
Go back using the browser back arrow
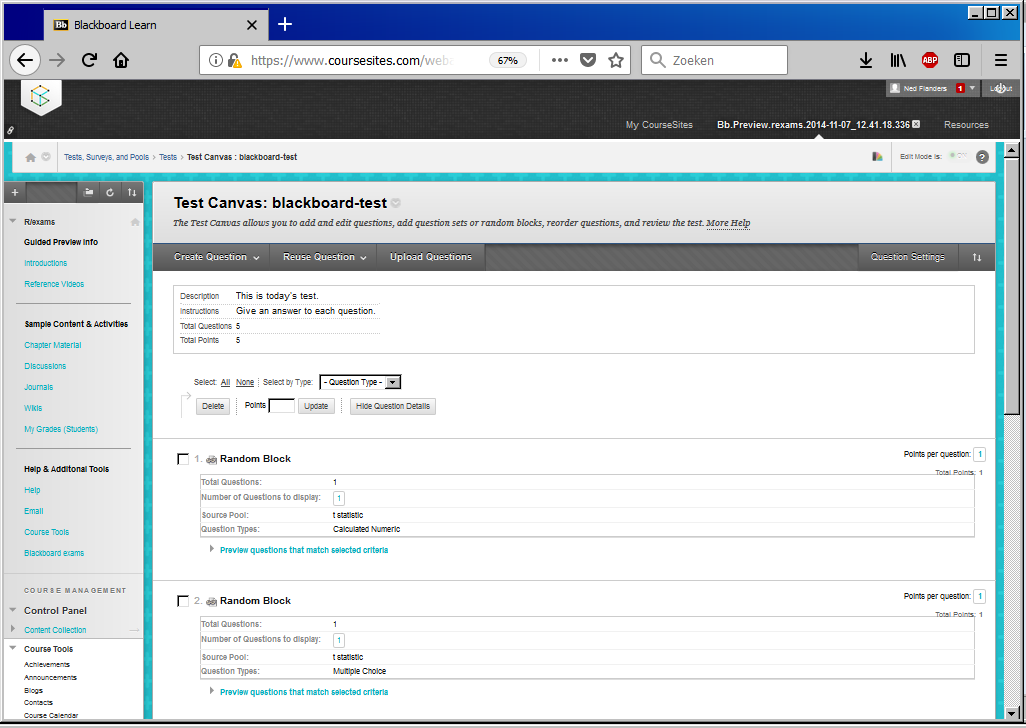[x=25, y=60]
